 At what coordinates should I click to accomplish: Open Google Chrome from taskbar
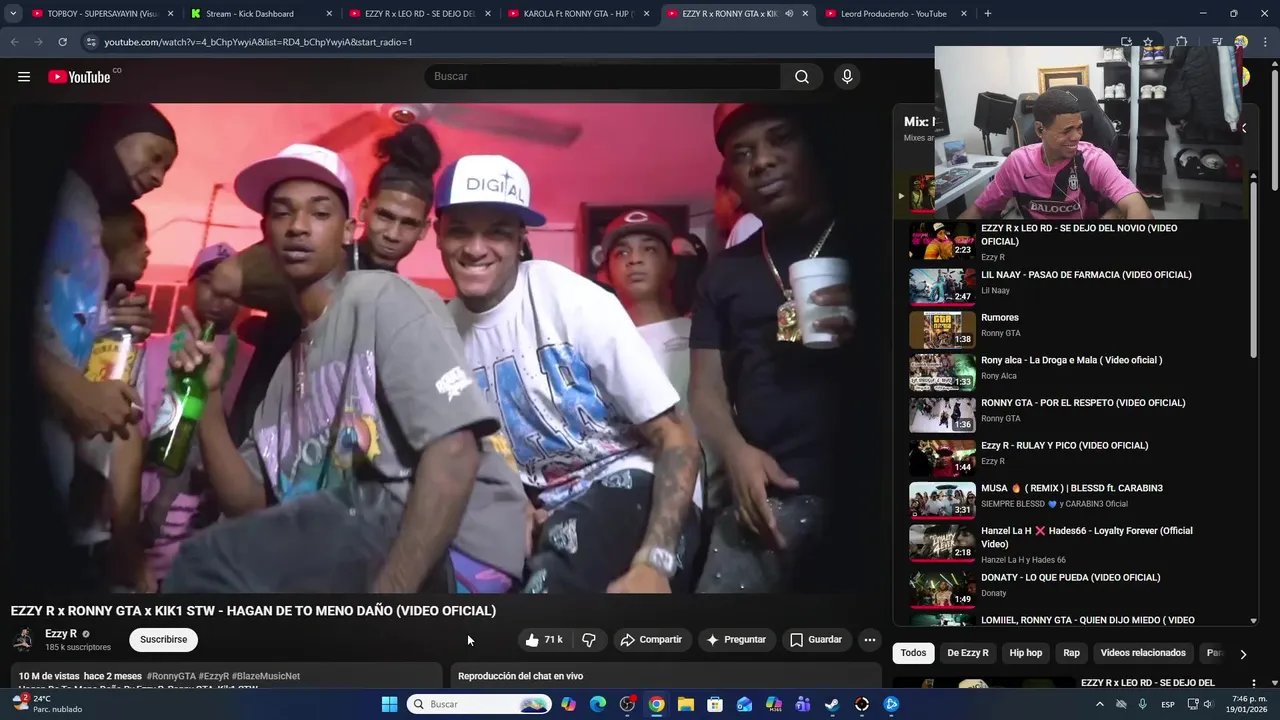point(656,704)
